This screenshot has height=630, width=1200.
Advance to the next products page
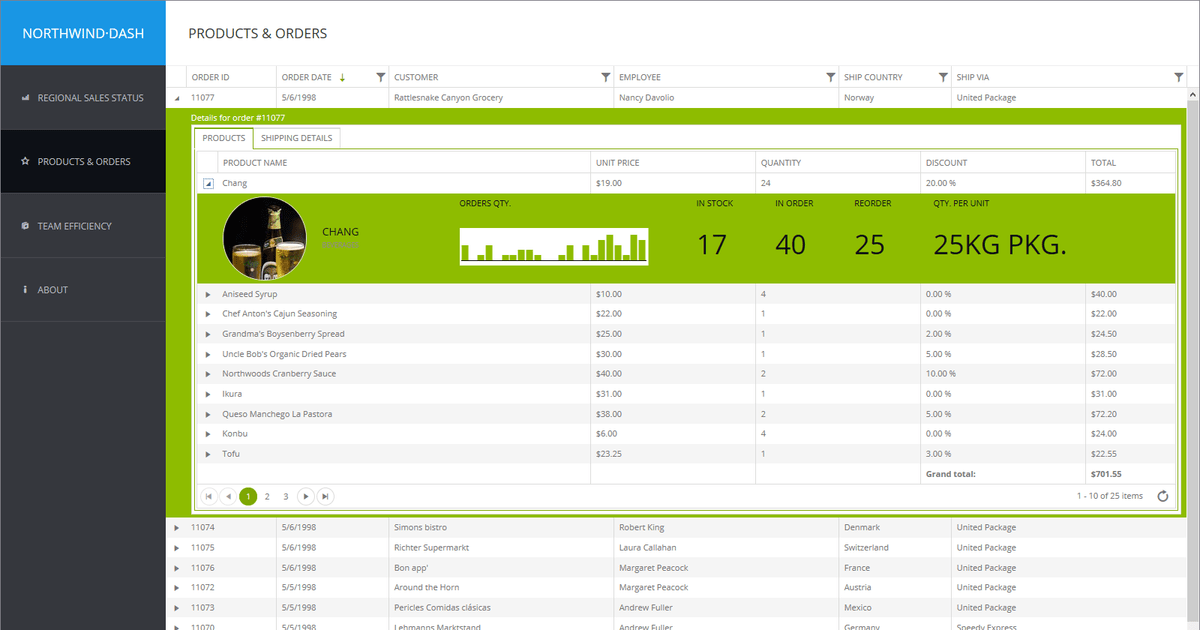[306, 495]
